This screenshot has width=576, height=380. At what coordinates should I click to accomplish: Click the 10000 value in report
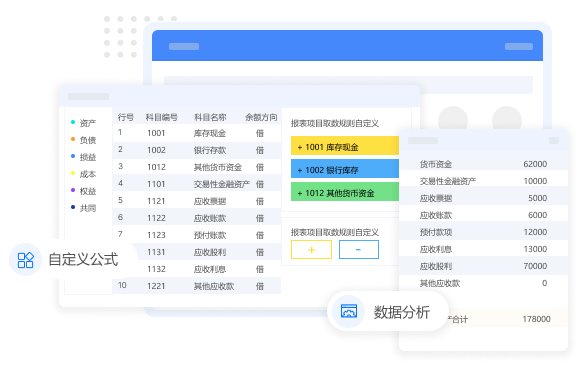(x=535, y=181)
